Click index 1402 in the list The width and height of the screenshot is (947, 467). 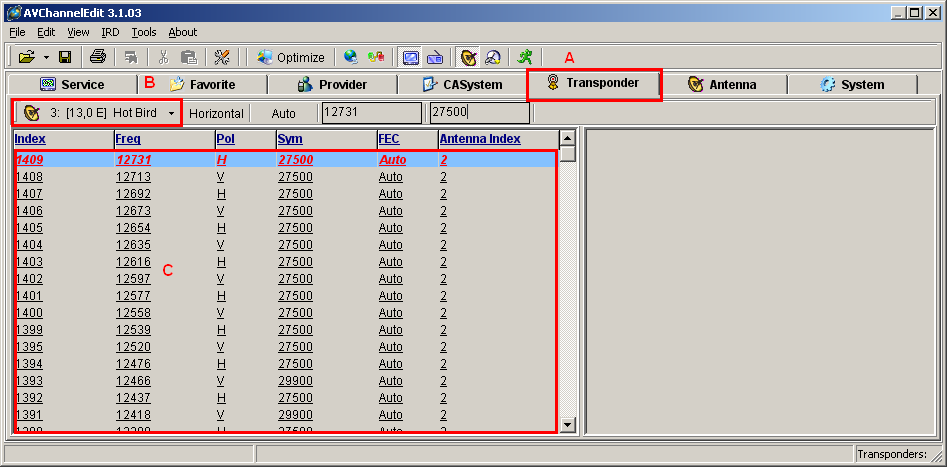pos(30,279)
